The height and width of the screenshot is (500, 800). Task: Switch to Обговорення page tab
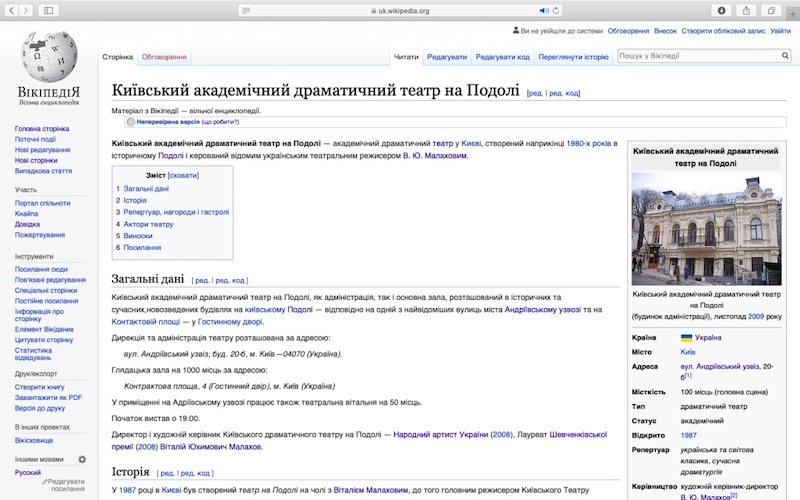pyautogui.click(x=164, y=57)
